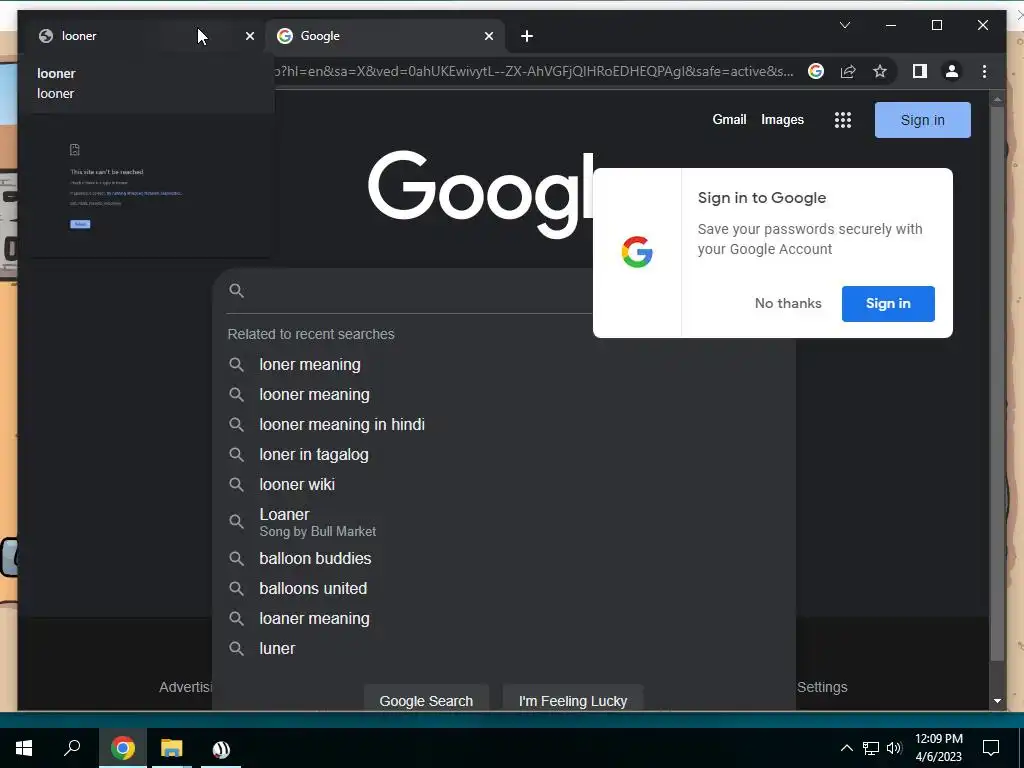Bookmark this page with star icon

pos(880,71)
